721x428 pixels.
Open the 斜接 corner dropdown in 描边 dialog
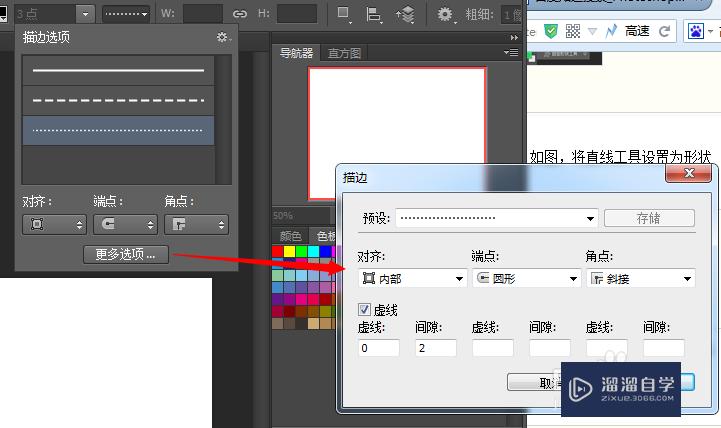click(x=641, y=279)
